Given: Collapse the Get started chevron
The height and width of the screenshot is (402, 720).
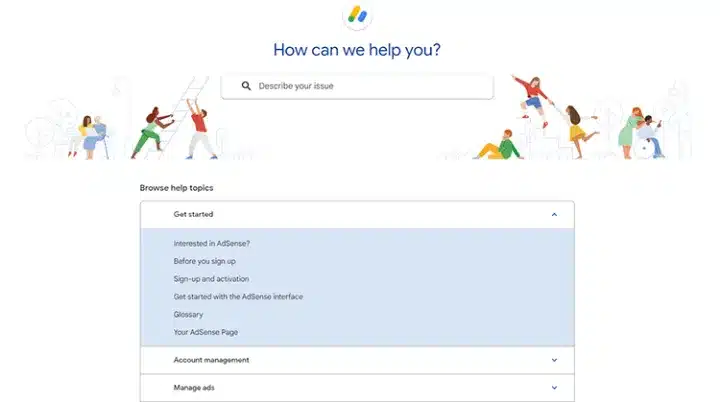Looking at the screenshot, I should pos(554,214).
